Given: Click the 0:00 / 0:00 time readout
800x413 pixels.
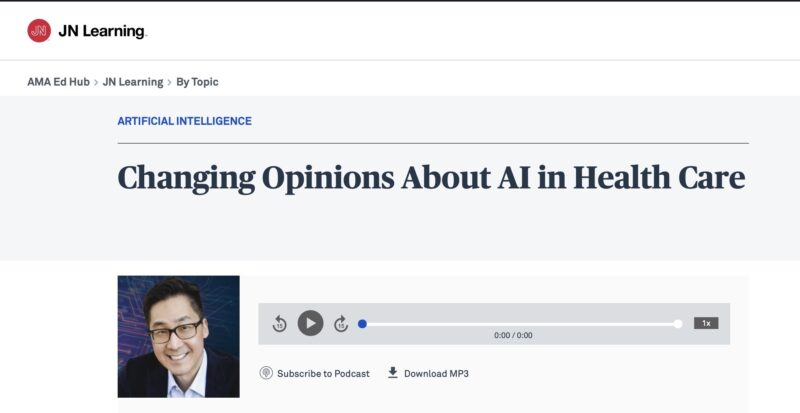Looking at the screenshot, I should (x=513, y=335).
